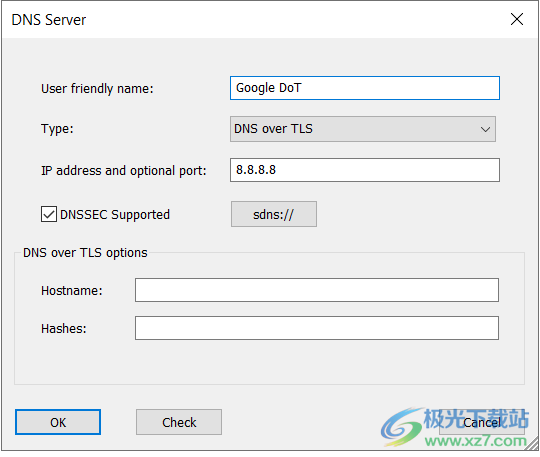
Task: Click the "IP address and optional port:" label
Action: pos(124,171)
